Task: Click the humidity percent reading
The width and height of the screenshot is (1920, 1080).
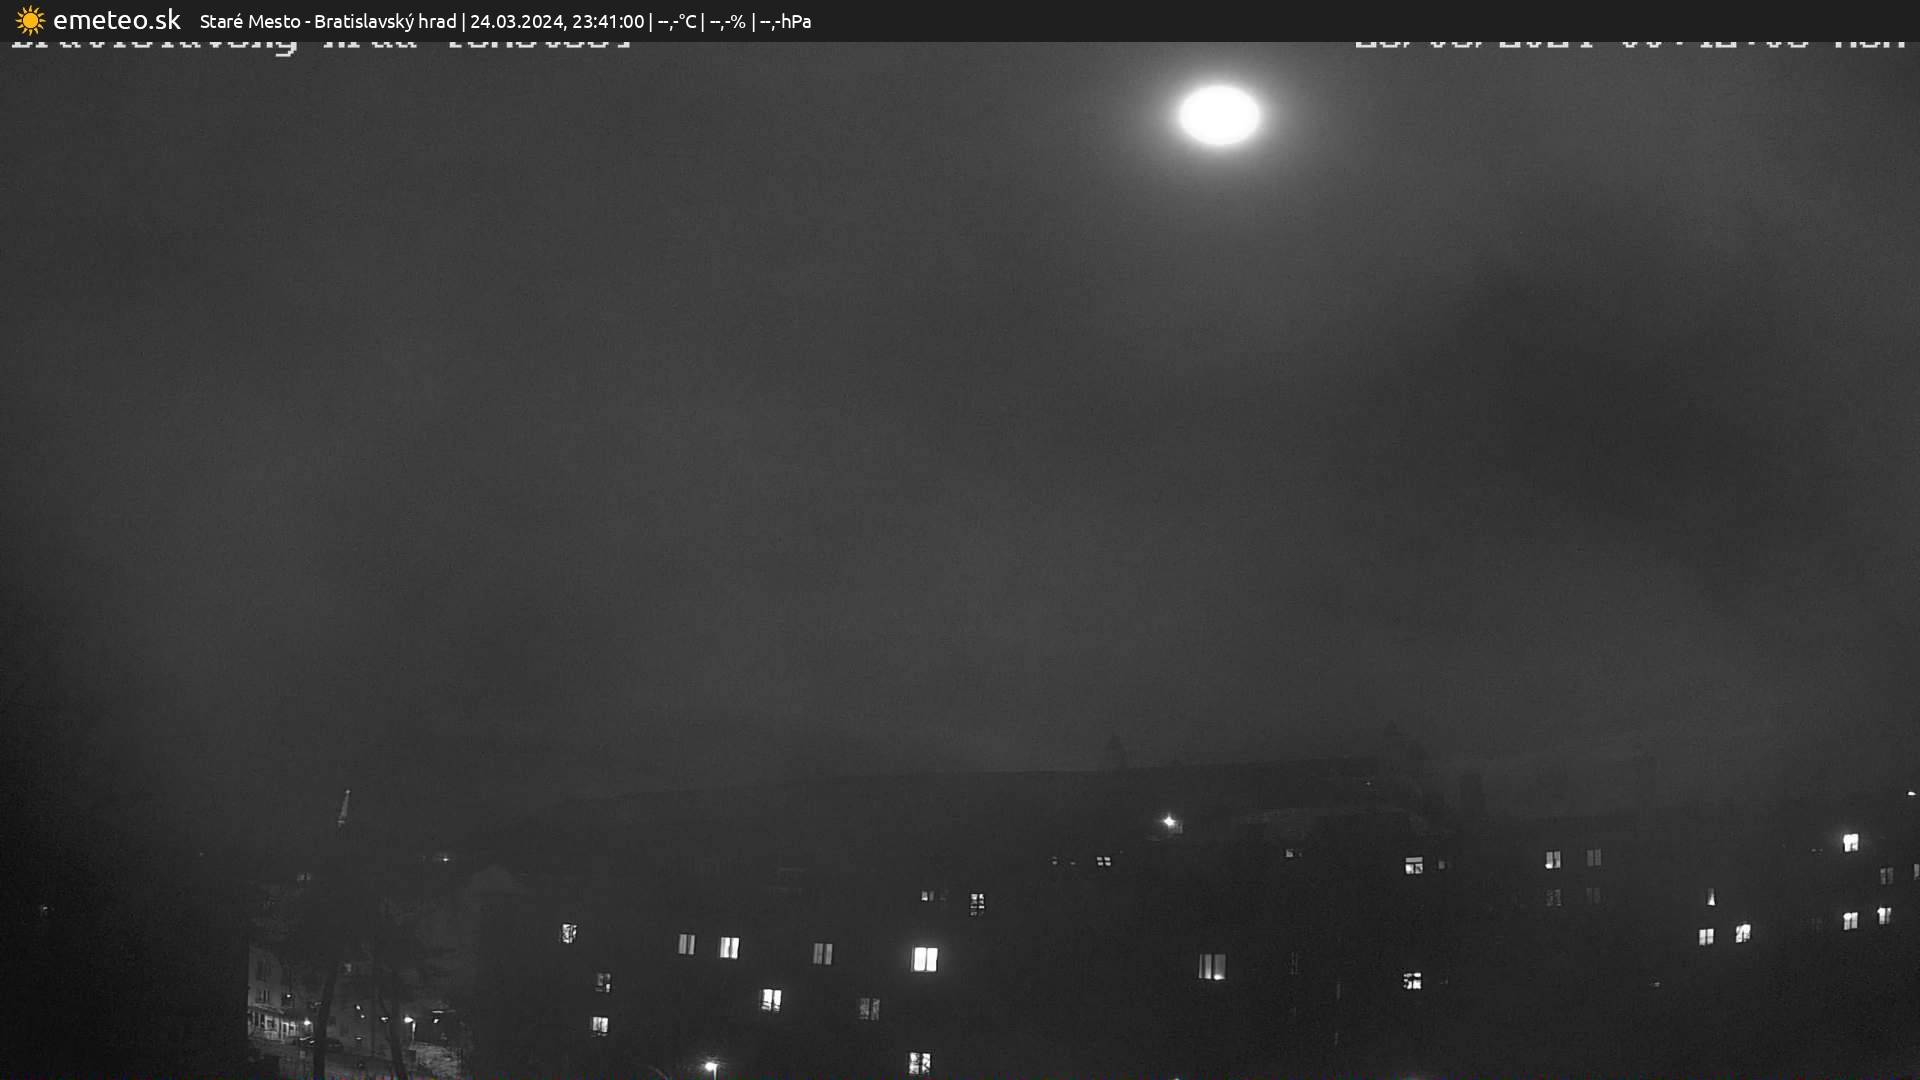Action: click(x=727, y=21)
